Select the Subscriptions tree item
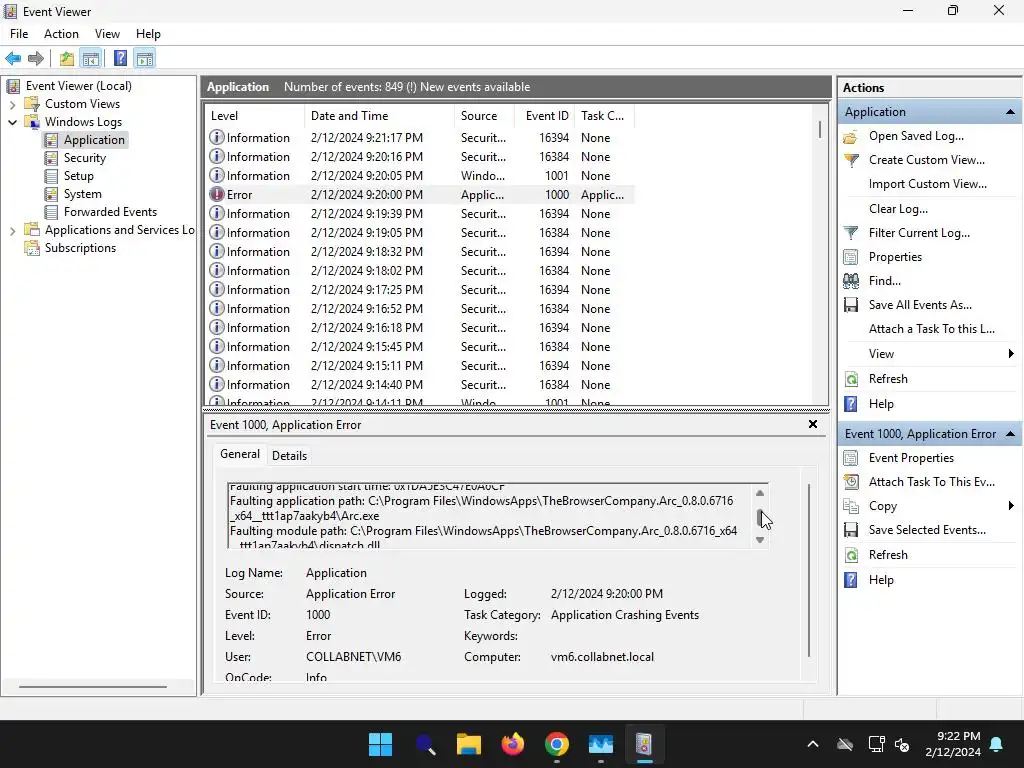The height and width of the screenshot is (768, 1024). [80, 248]
